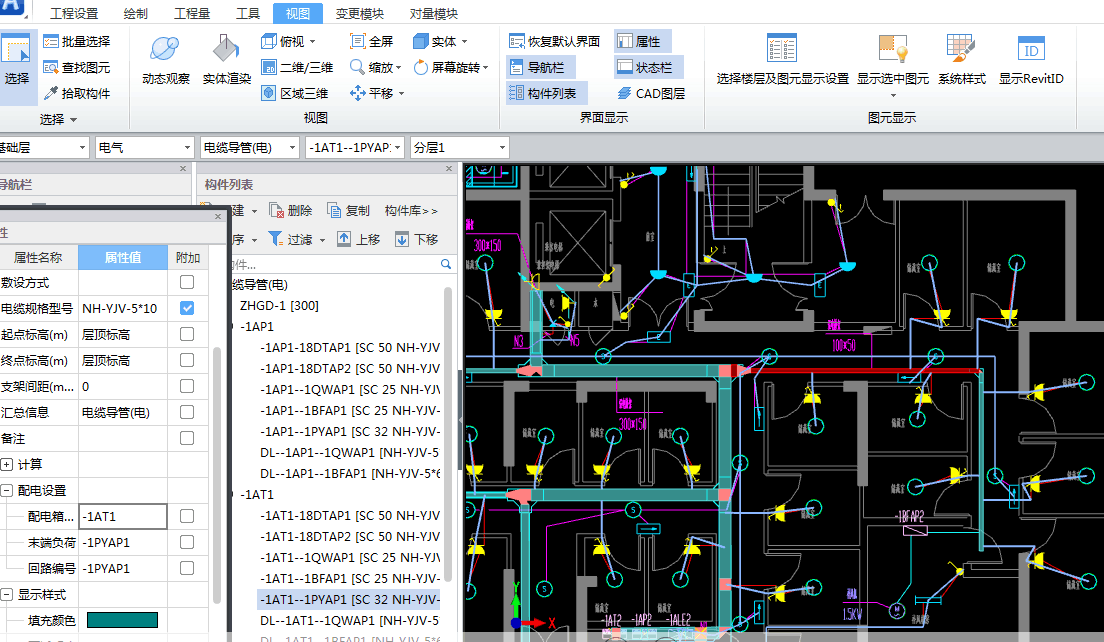Expand the 选择 group dropdown arrow
Screen dimensions: 1104x642
point(73,120)
